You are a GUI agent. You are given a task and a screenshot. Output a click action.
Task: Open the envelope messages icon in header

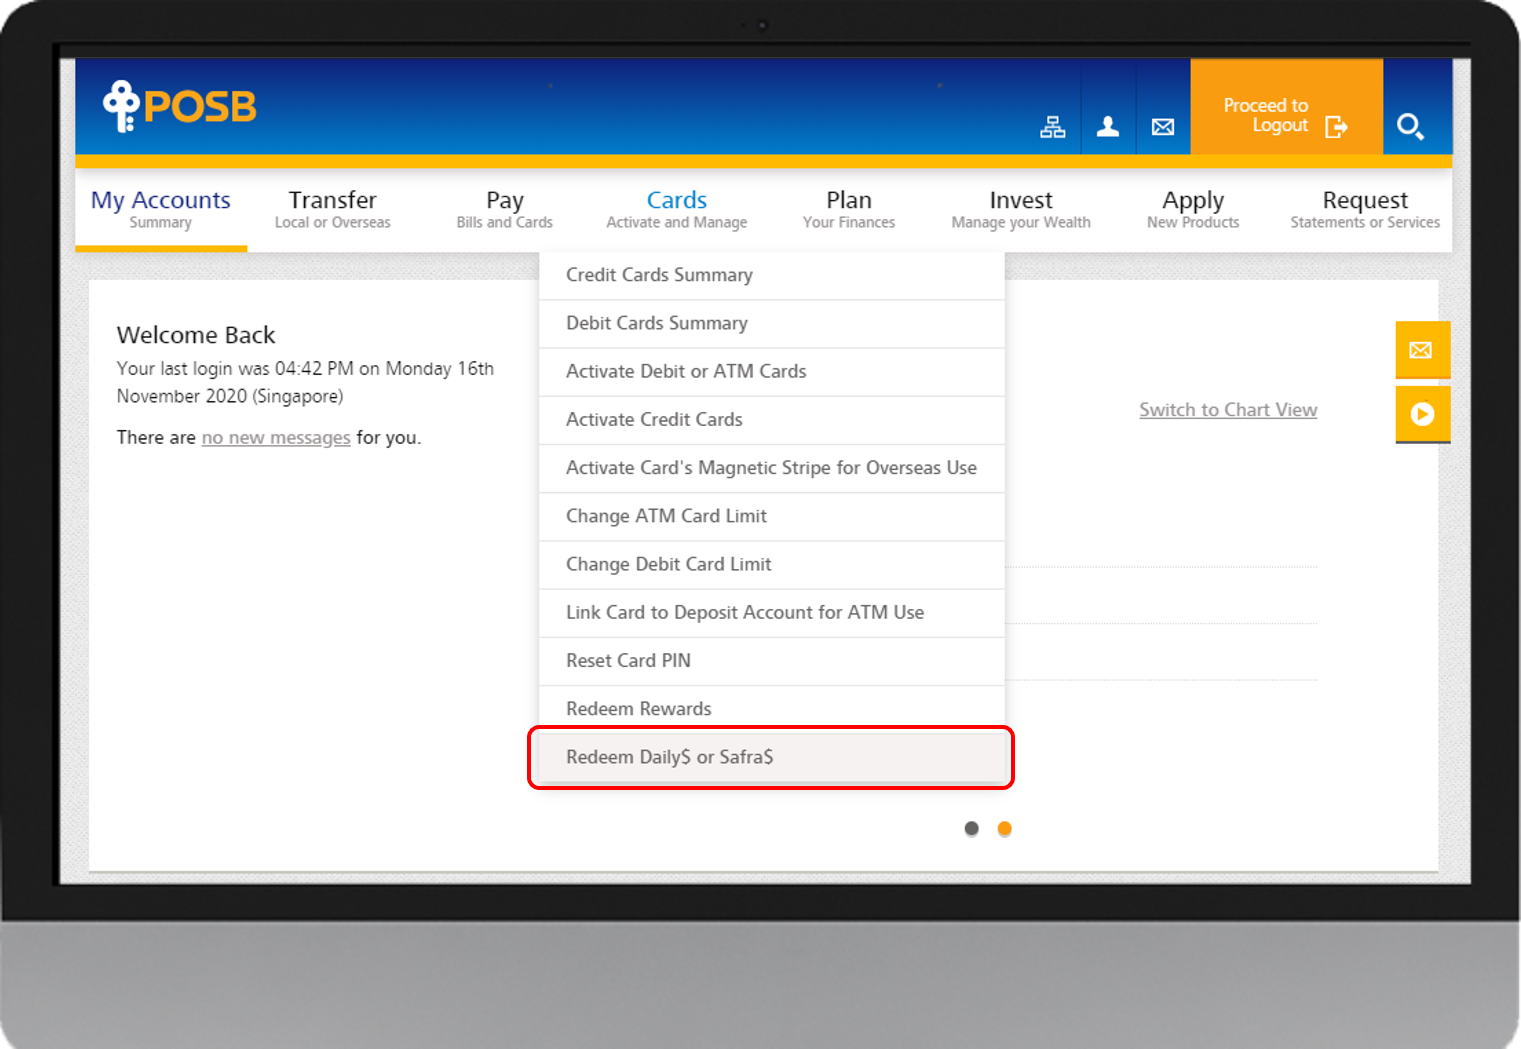pyautogui.click(x=1163, y=127)
